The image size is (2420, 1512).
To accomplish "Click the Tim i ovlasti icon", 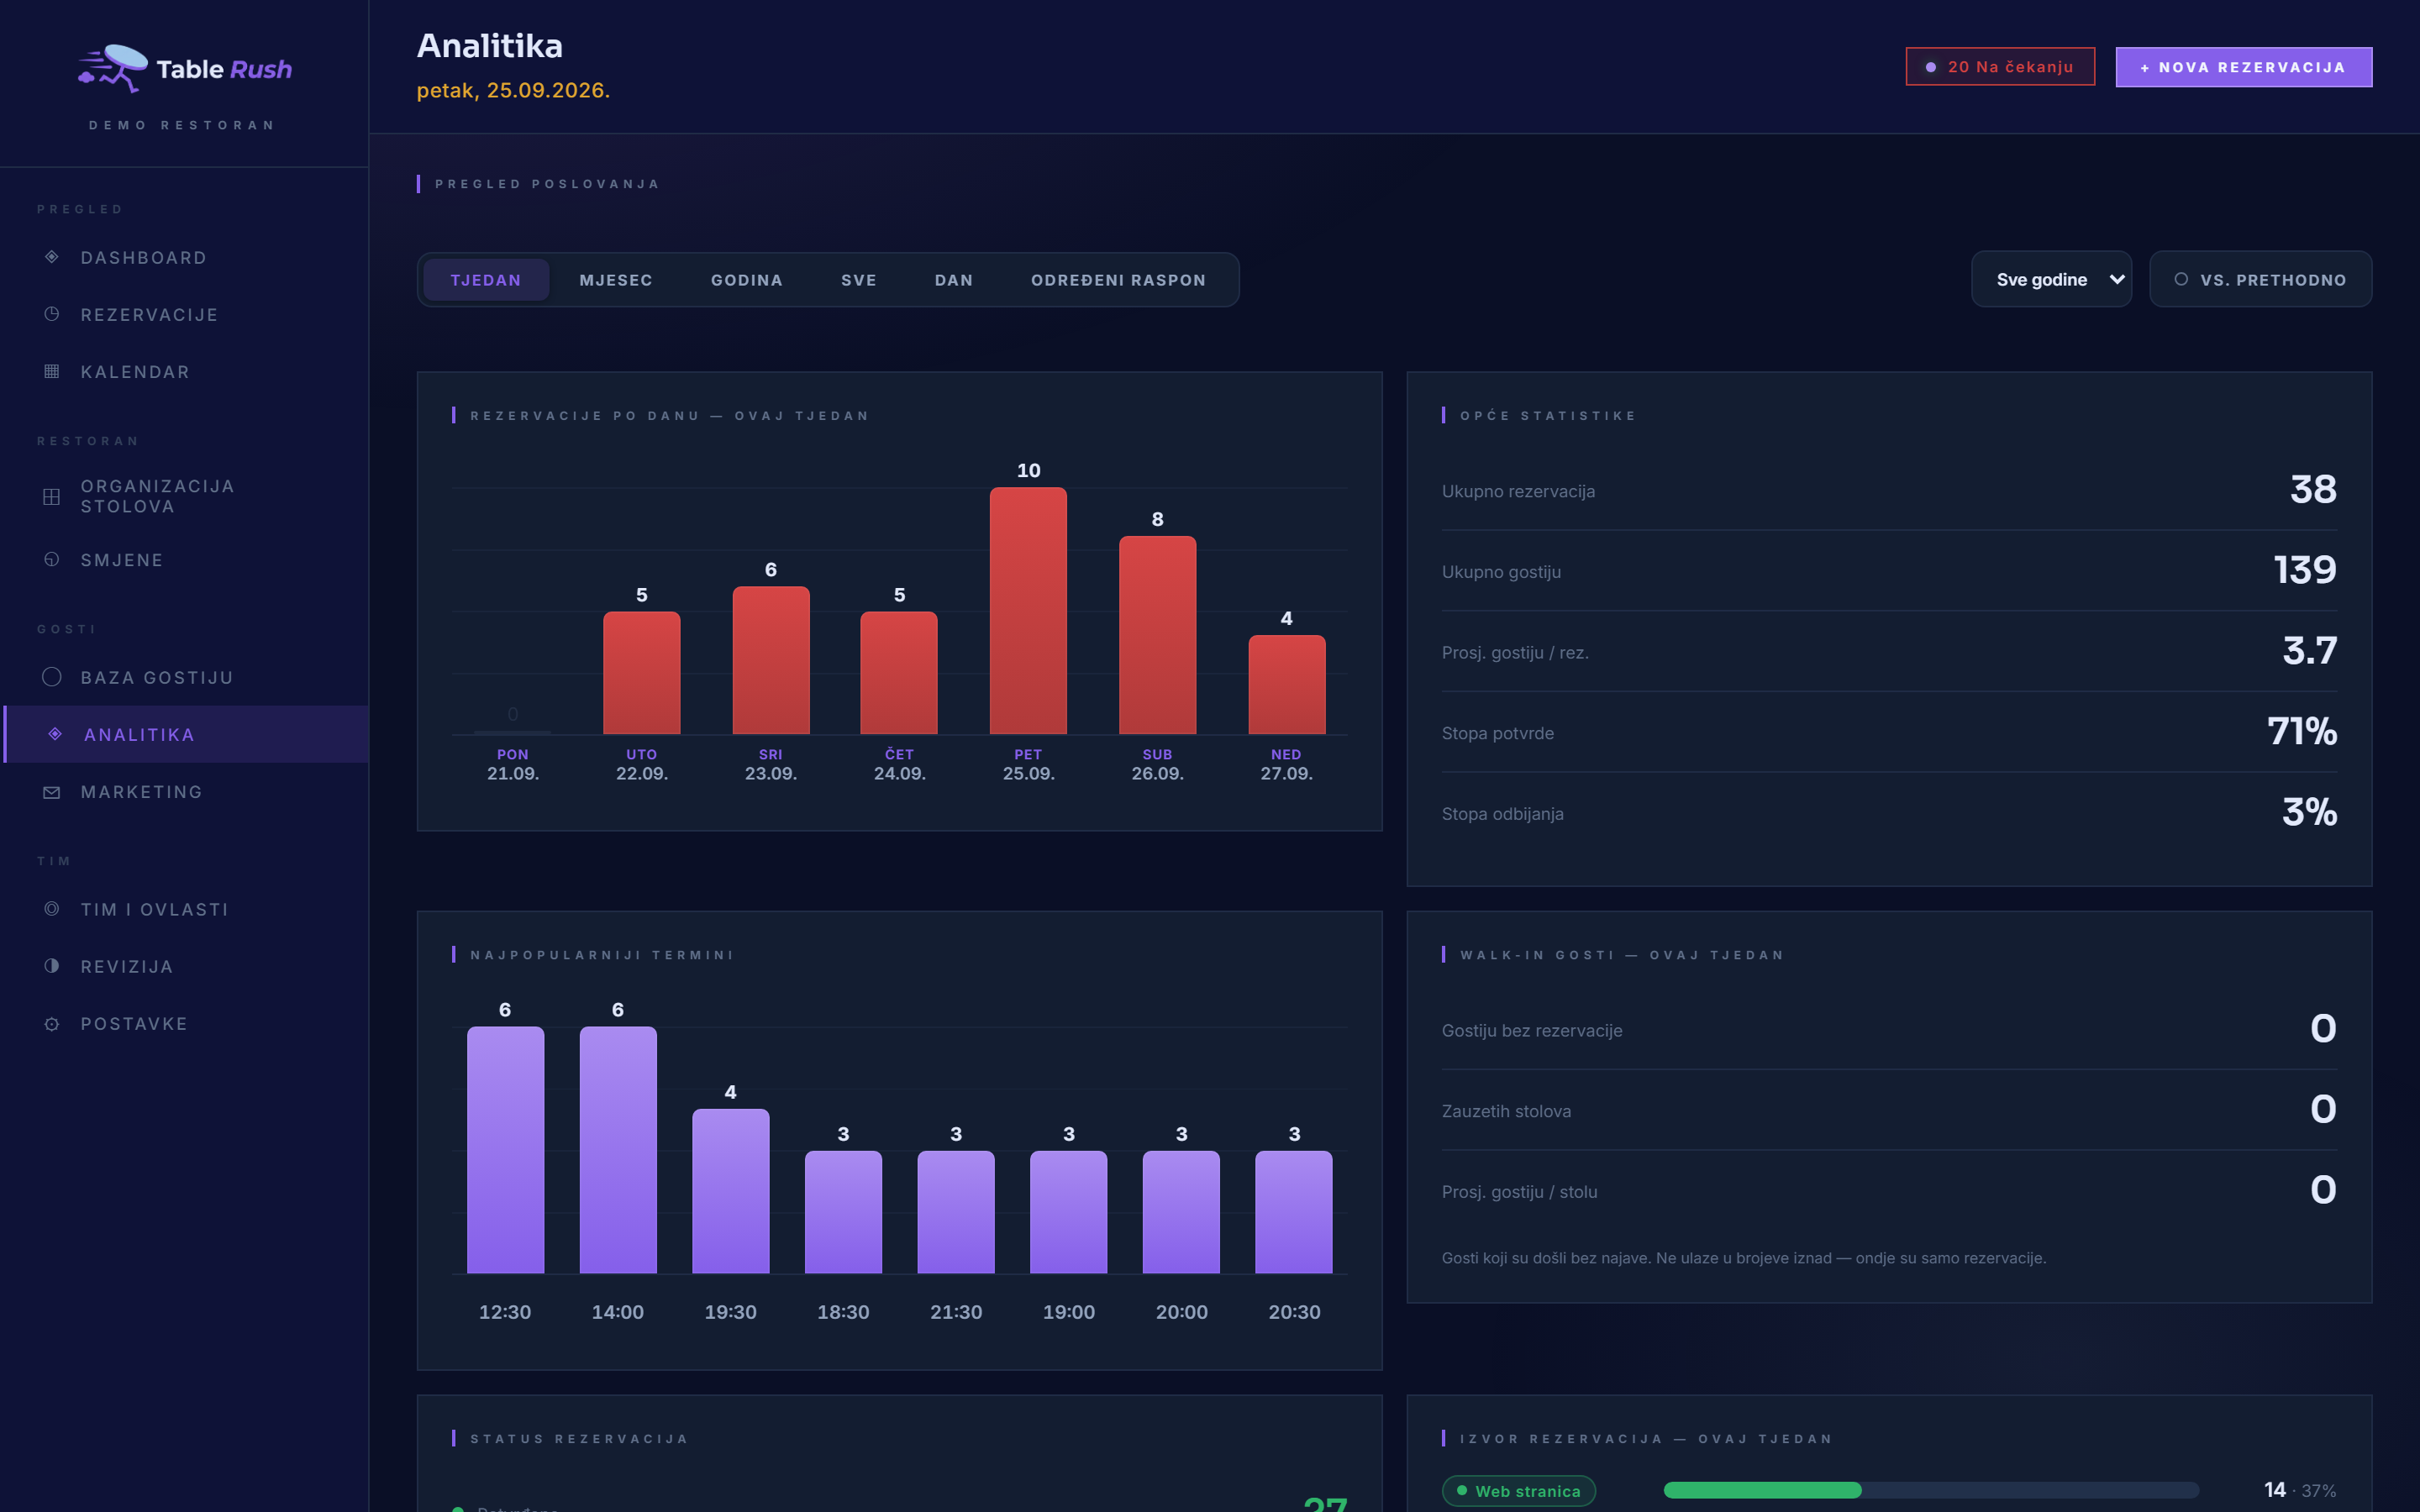I will [x=52, y=909].
